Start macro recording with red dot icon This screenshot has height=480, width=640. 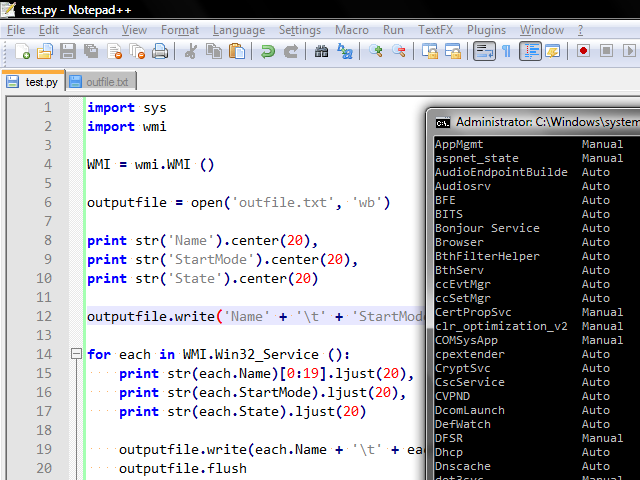point(583,51)
